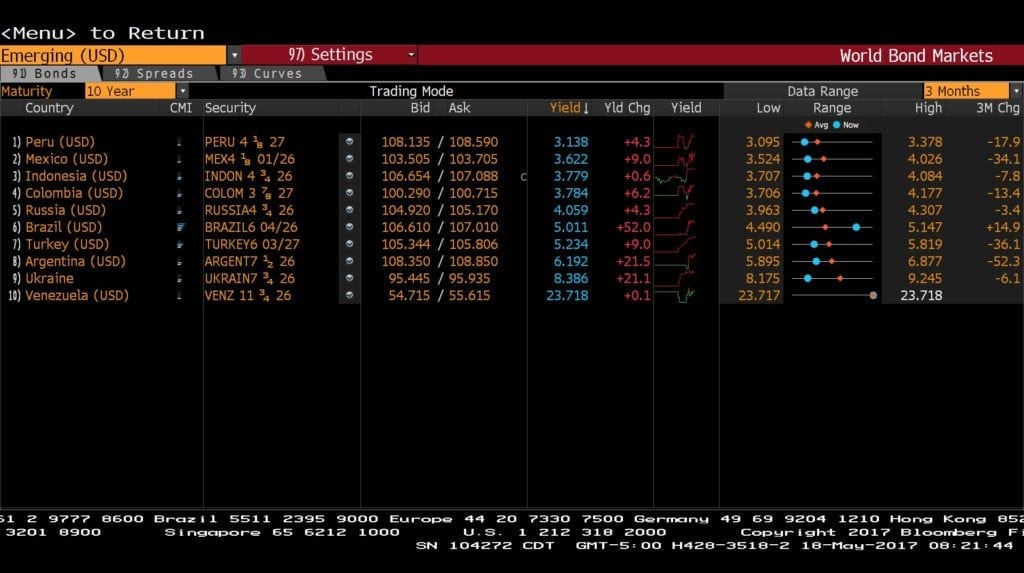Select the Turkey (USD) country row
Image resolution: width=1024 pixels, height=573 pixels.
[x=67, y=244]
